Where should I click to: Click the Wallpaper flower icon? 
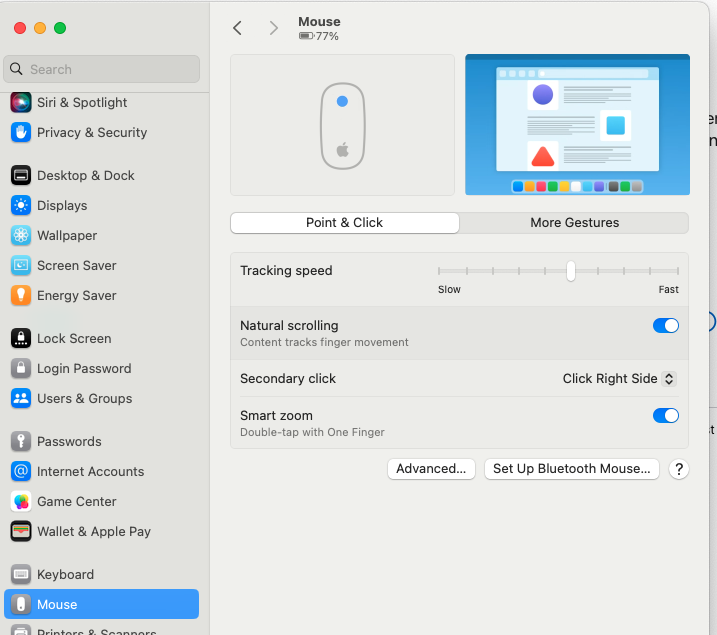click(21, 235)
